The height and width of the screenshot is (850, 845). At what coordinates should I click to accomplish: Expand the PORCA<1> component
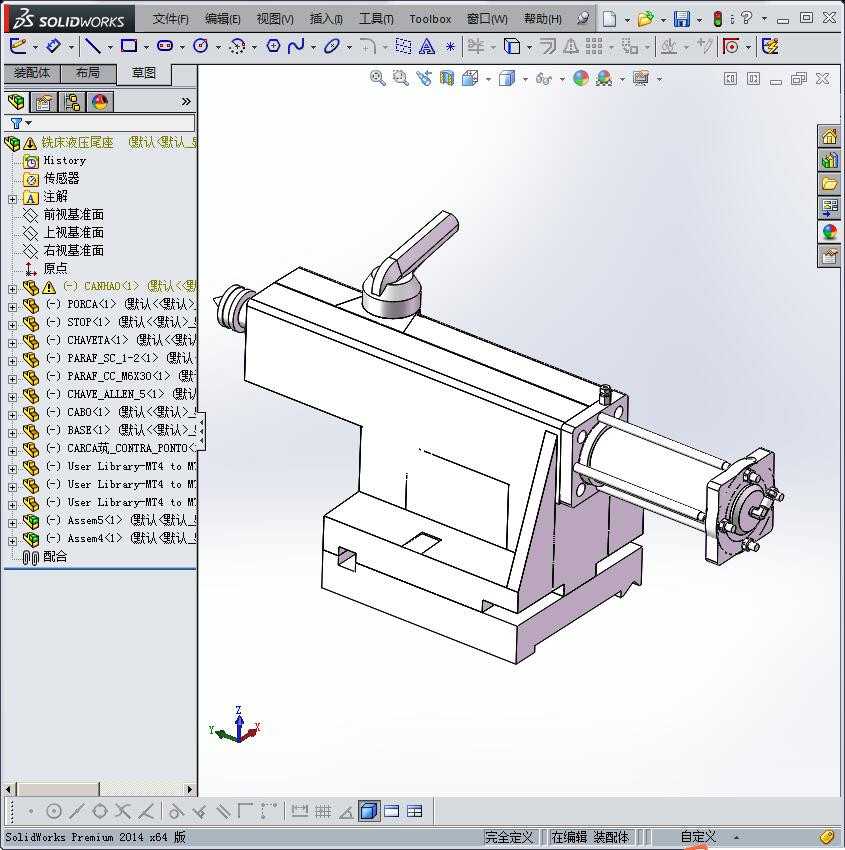12,307
